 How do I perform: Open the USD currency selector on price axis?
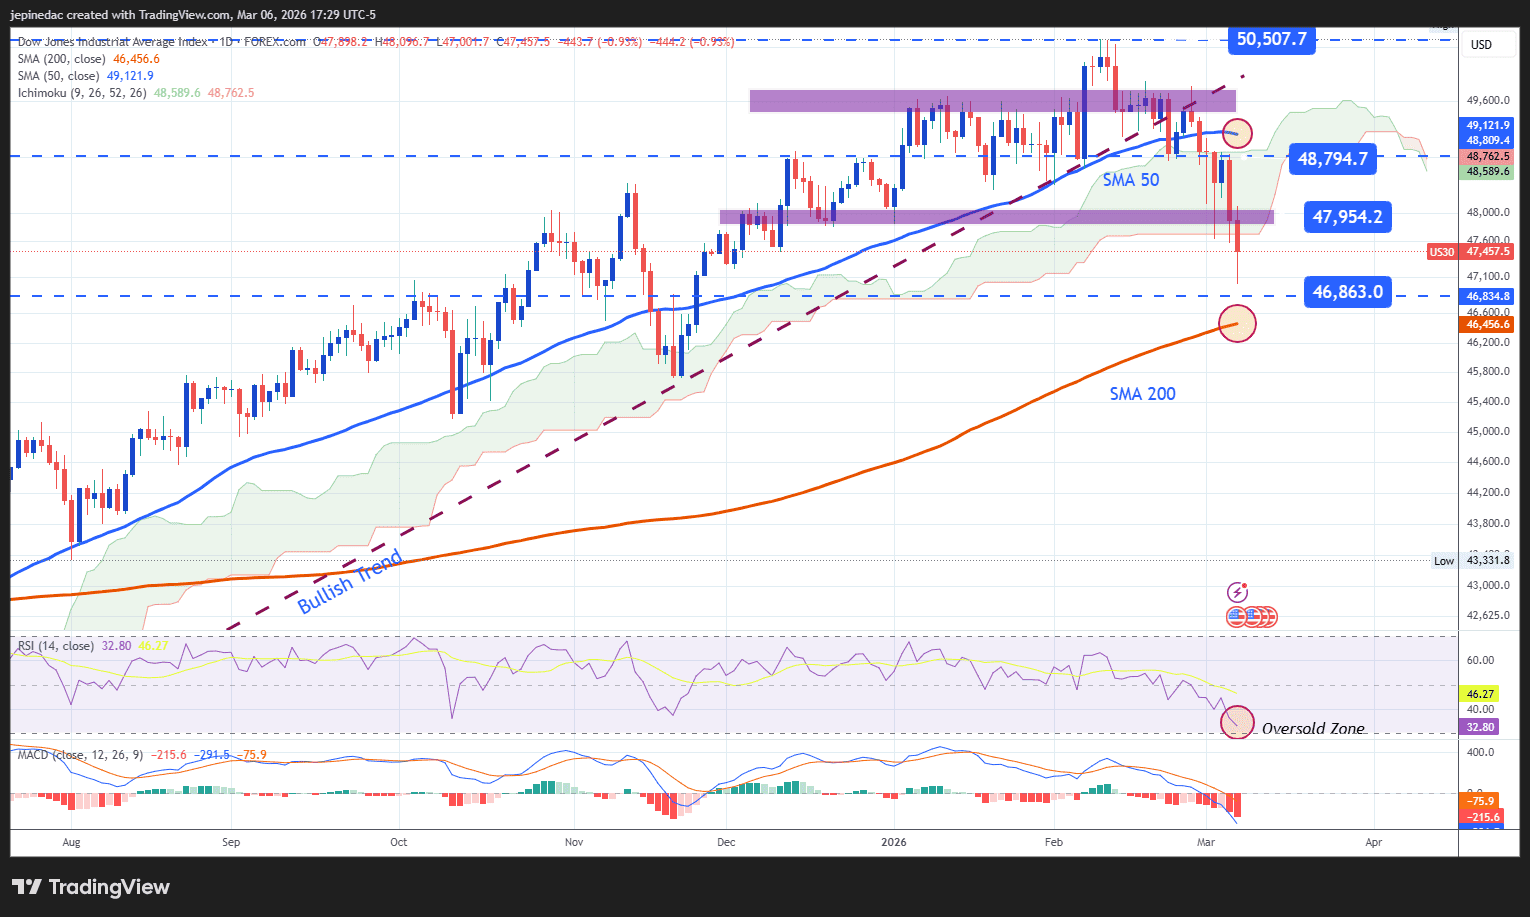(x=1481, y=45)
